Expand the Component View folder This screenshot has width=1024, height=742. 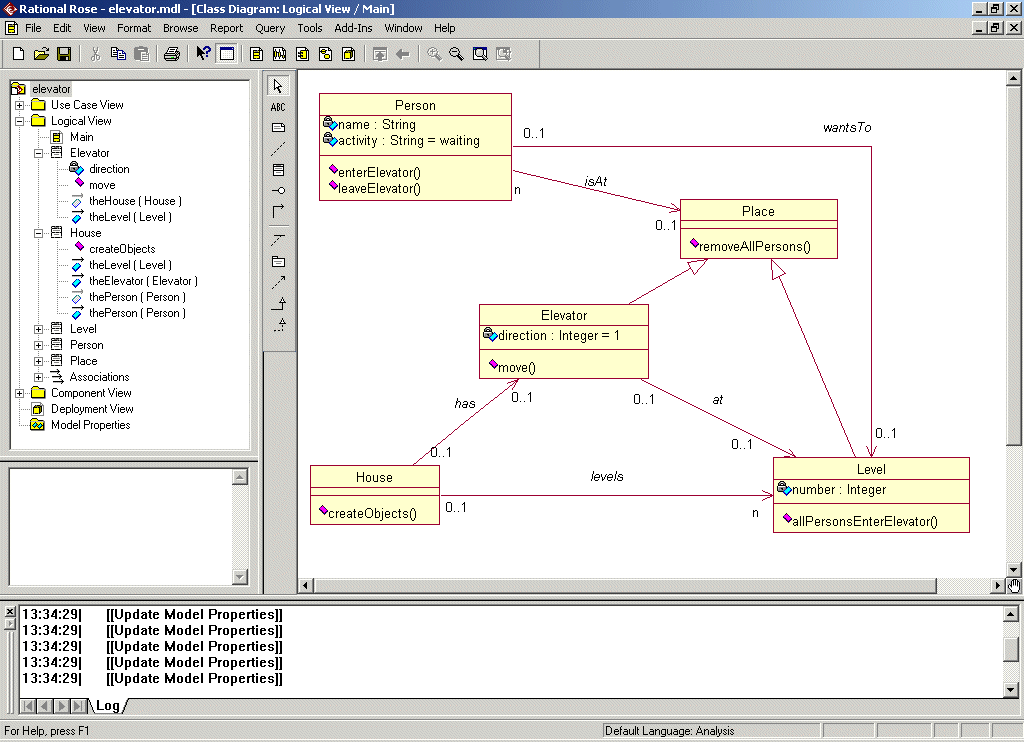click(20, 393)
